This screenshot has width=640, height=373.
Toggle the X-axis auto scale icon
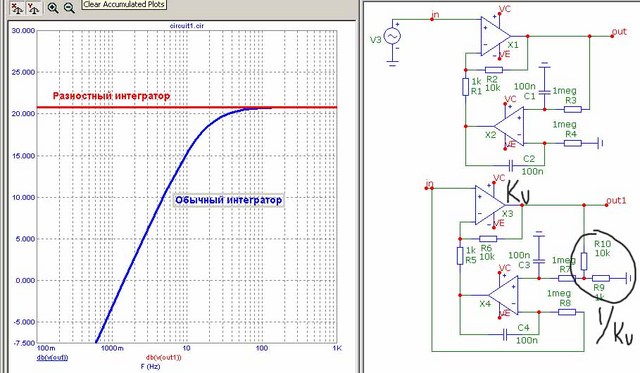click(x=17, y=8)
